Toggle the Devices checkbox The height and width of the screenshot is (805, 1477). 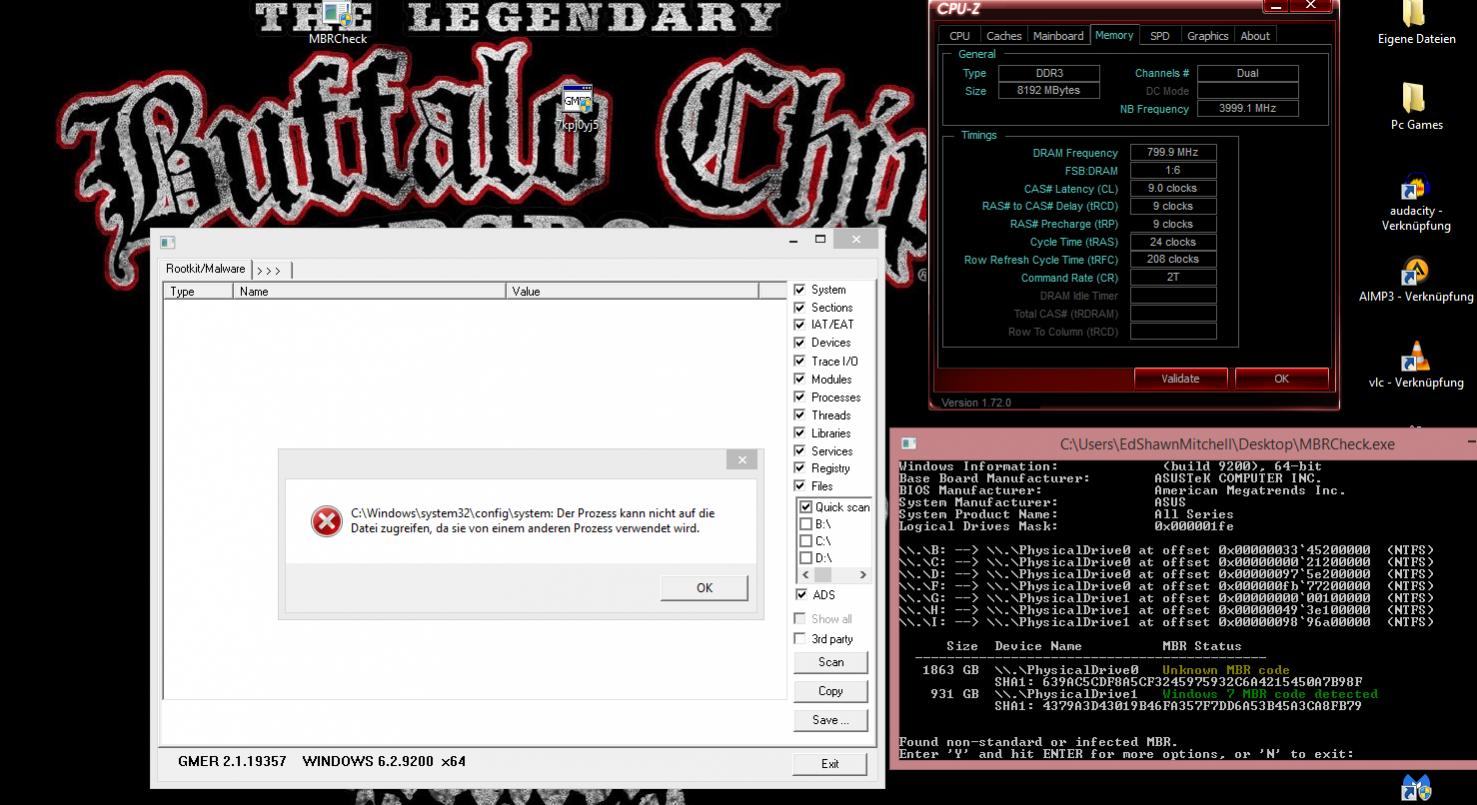point(800,342)
